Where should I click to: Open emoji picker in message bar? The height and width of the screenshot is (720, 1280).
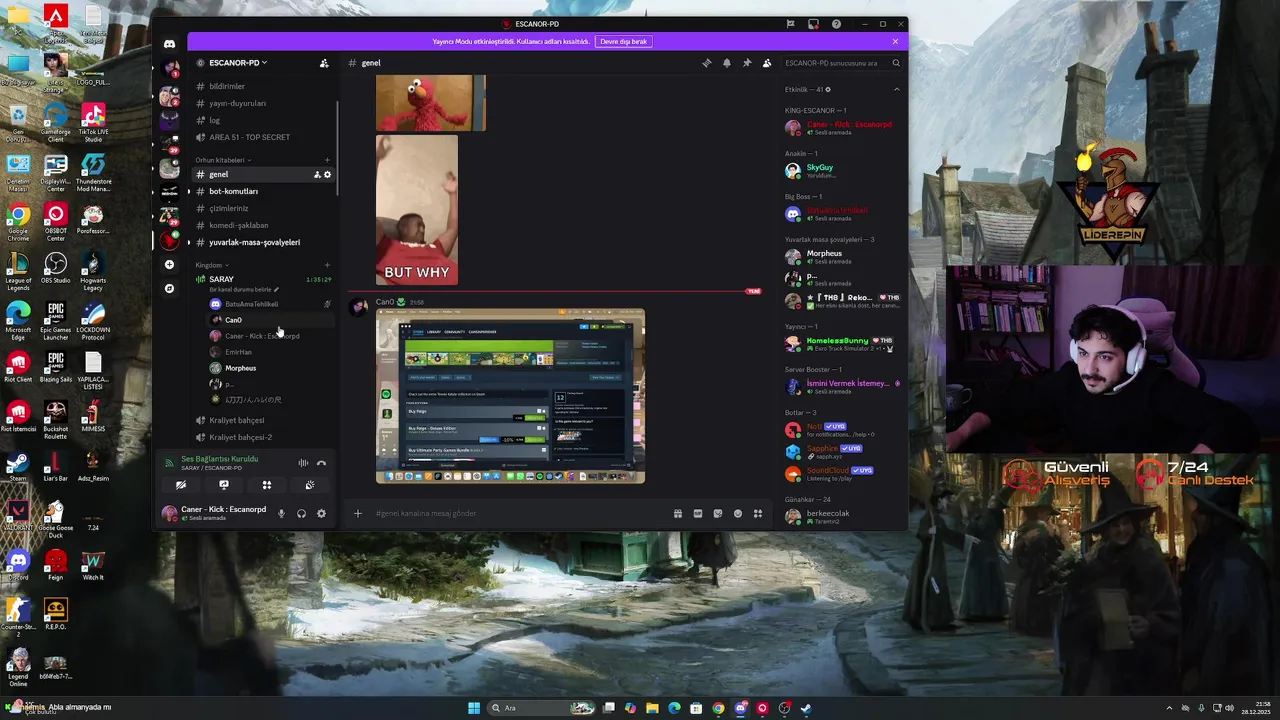(738, 514)
